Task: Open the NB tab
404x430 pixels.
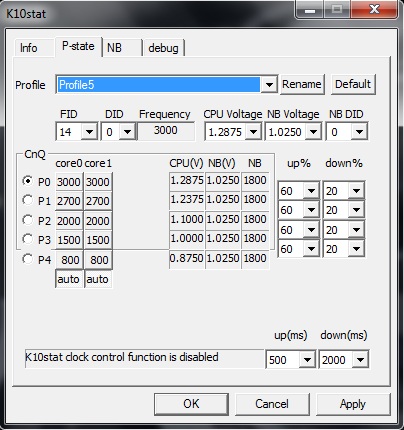Action: click(114, 48)
